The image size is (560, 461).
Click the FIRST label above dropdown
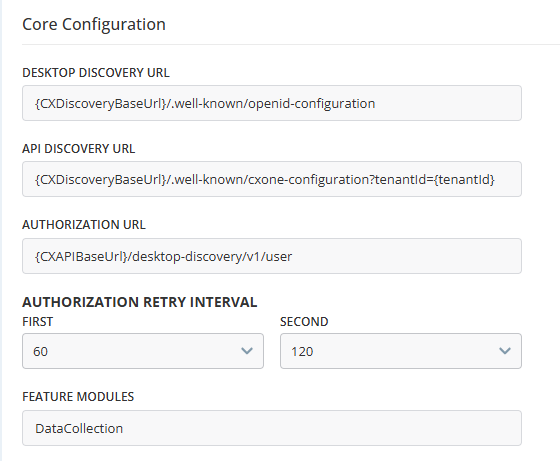[38, 322]
